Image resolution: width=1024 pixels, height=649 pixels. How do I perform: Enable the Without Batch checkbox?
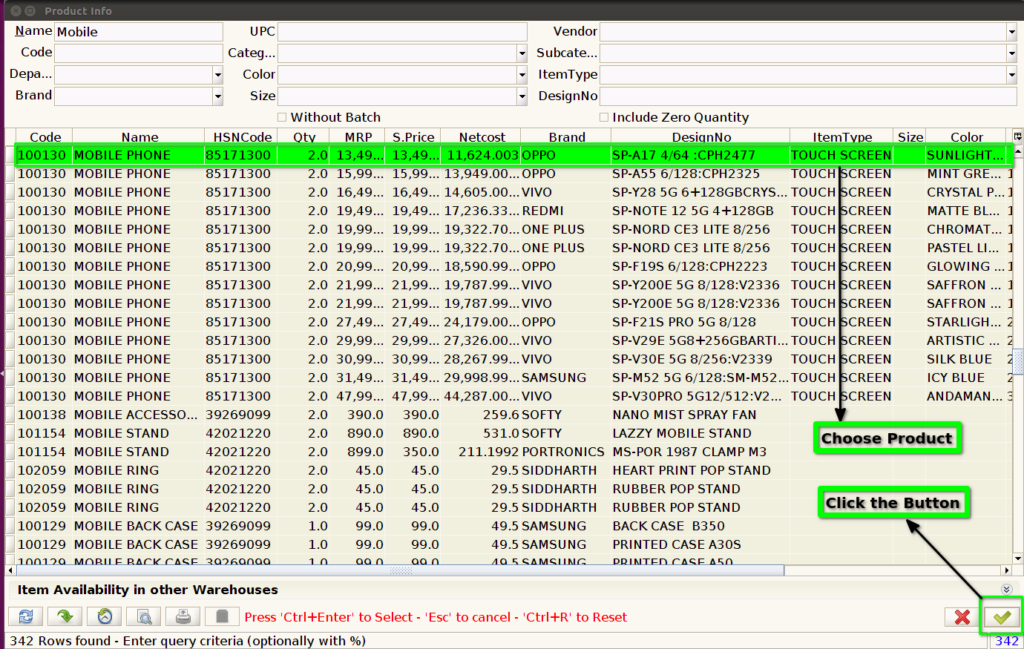(x=282, y=118)
